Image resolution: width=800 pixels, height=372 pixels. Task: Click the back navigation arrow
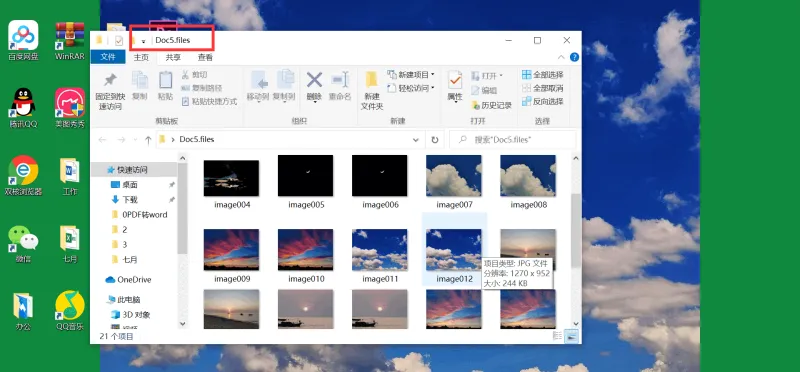pyautogui.click(x=103, y=139)
